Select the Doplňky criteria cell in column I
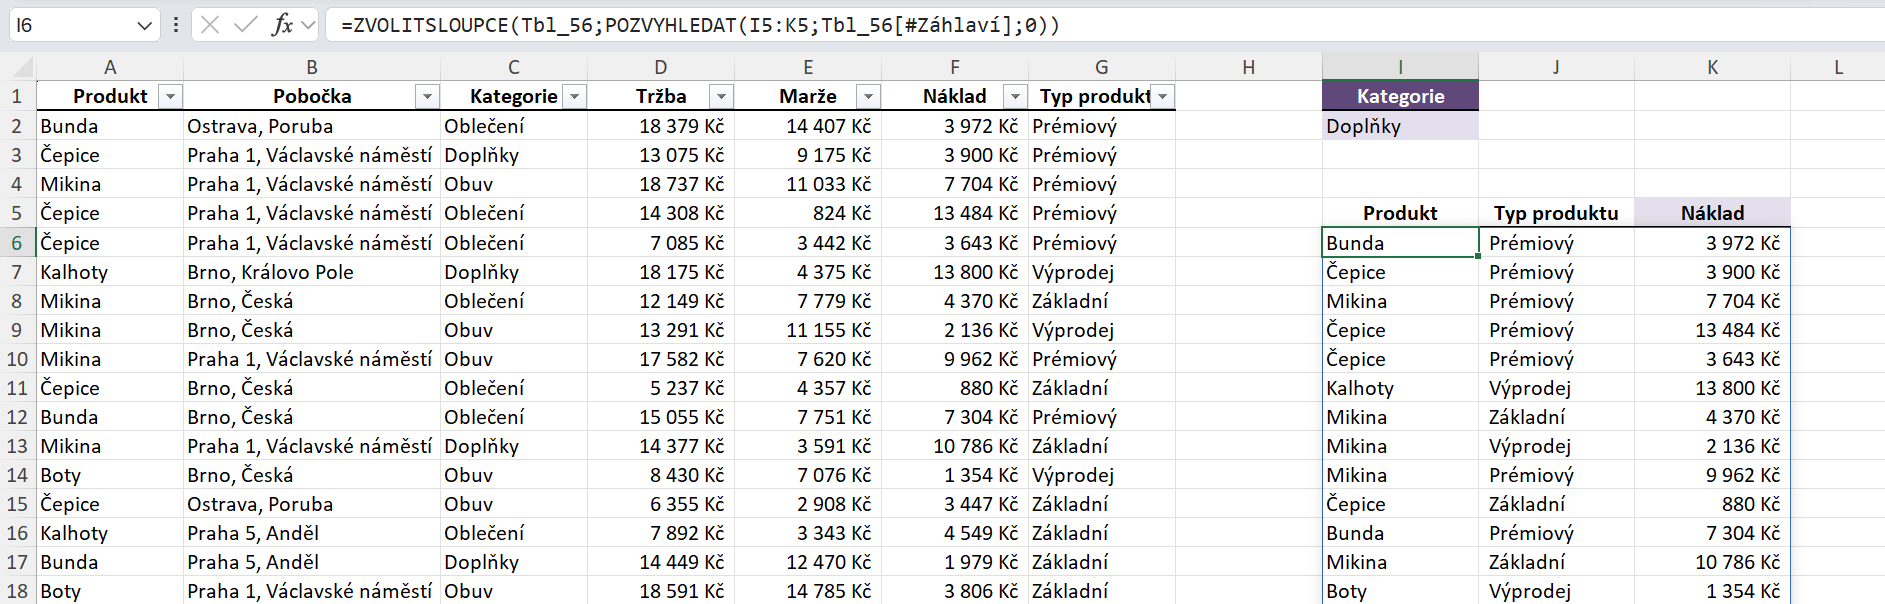The width and height of the screenshot is (1885, 604). 1400,126
